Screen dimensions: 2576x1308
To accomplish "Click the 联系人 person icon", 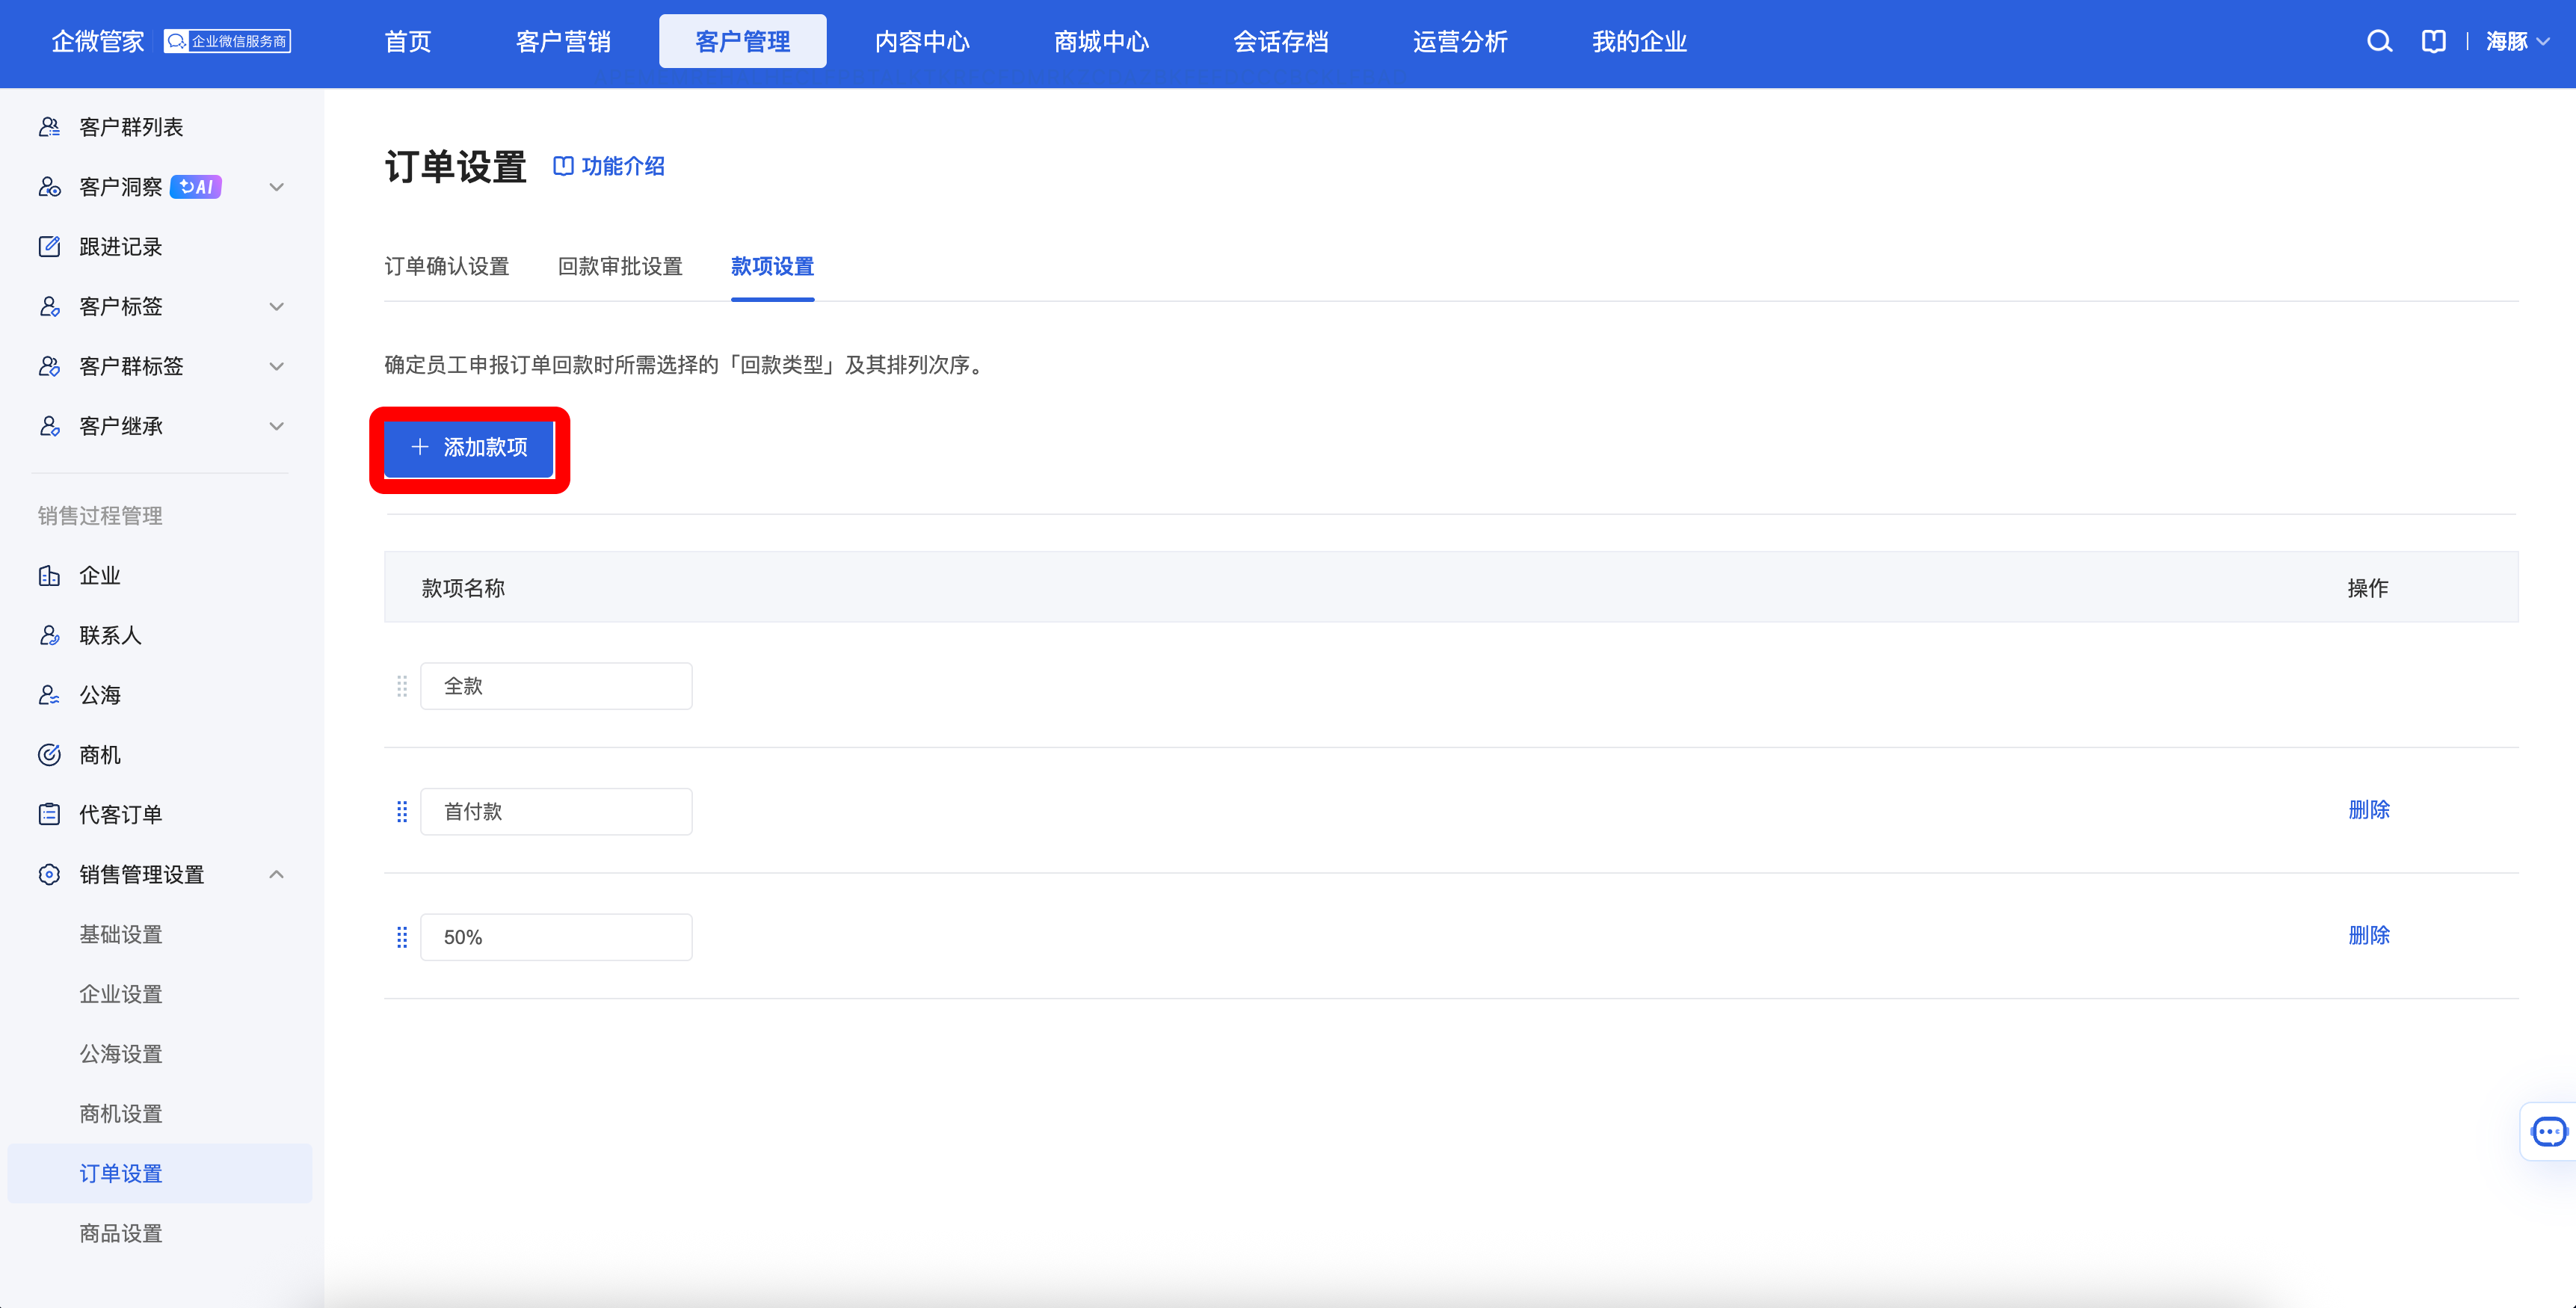I will pos(49,635).
